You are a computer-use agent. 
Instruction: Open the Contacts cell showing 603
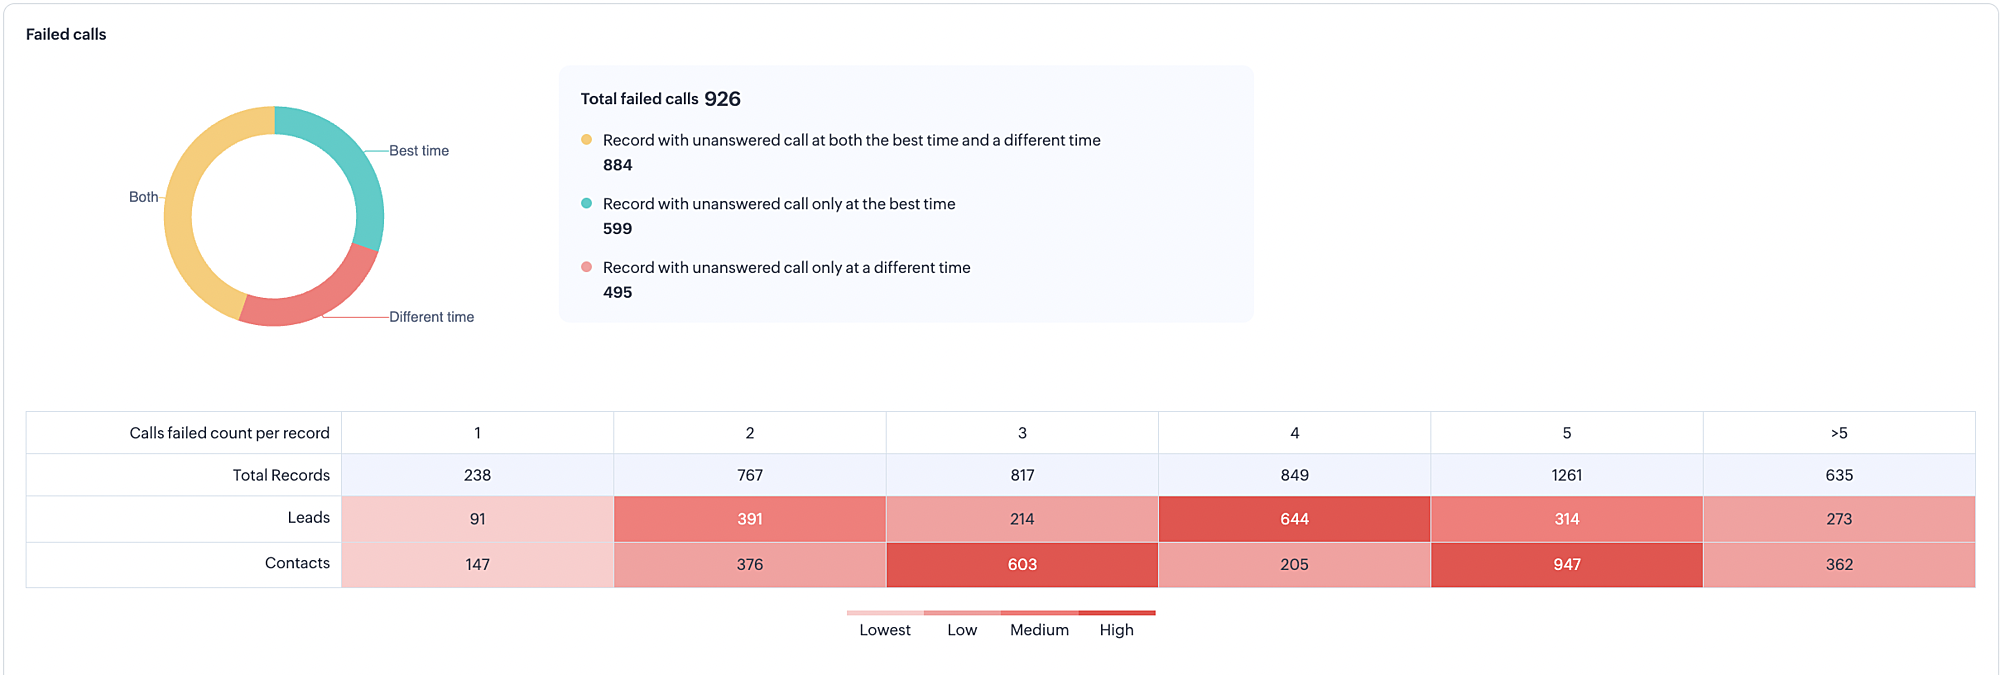point(1022,564)
